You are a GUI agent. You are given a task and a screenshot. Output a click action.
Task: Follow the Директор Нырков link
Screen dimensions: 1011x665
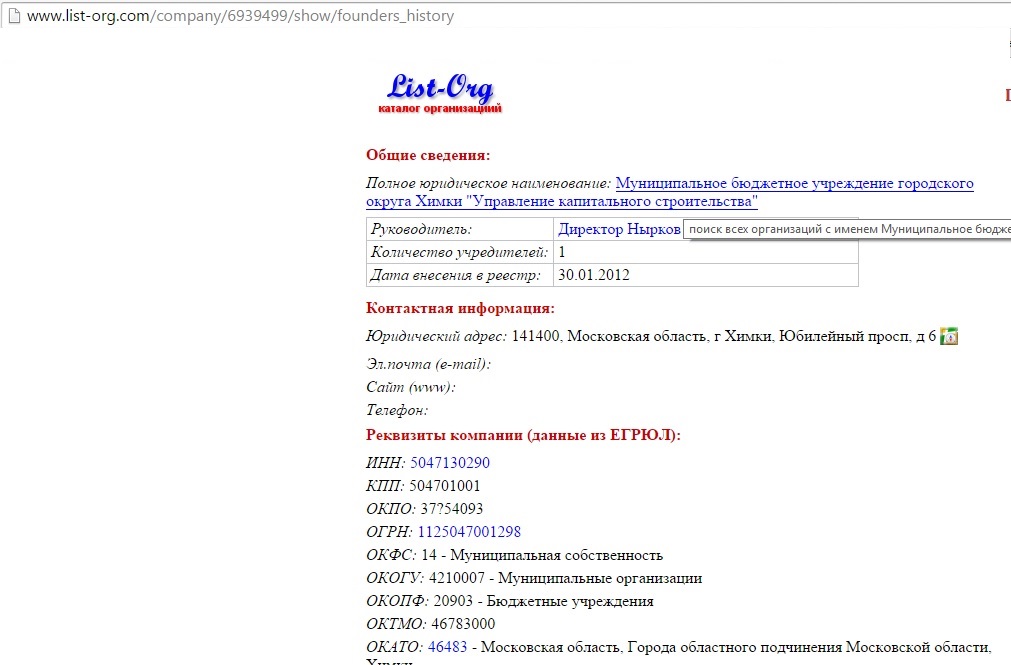click(x=619, y=229)
